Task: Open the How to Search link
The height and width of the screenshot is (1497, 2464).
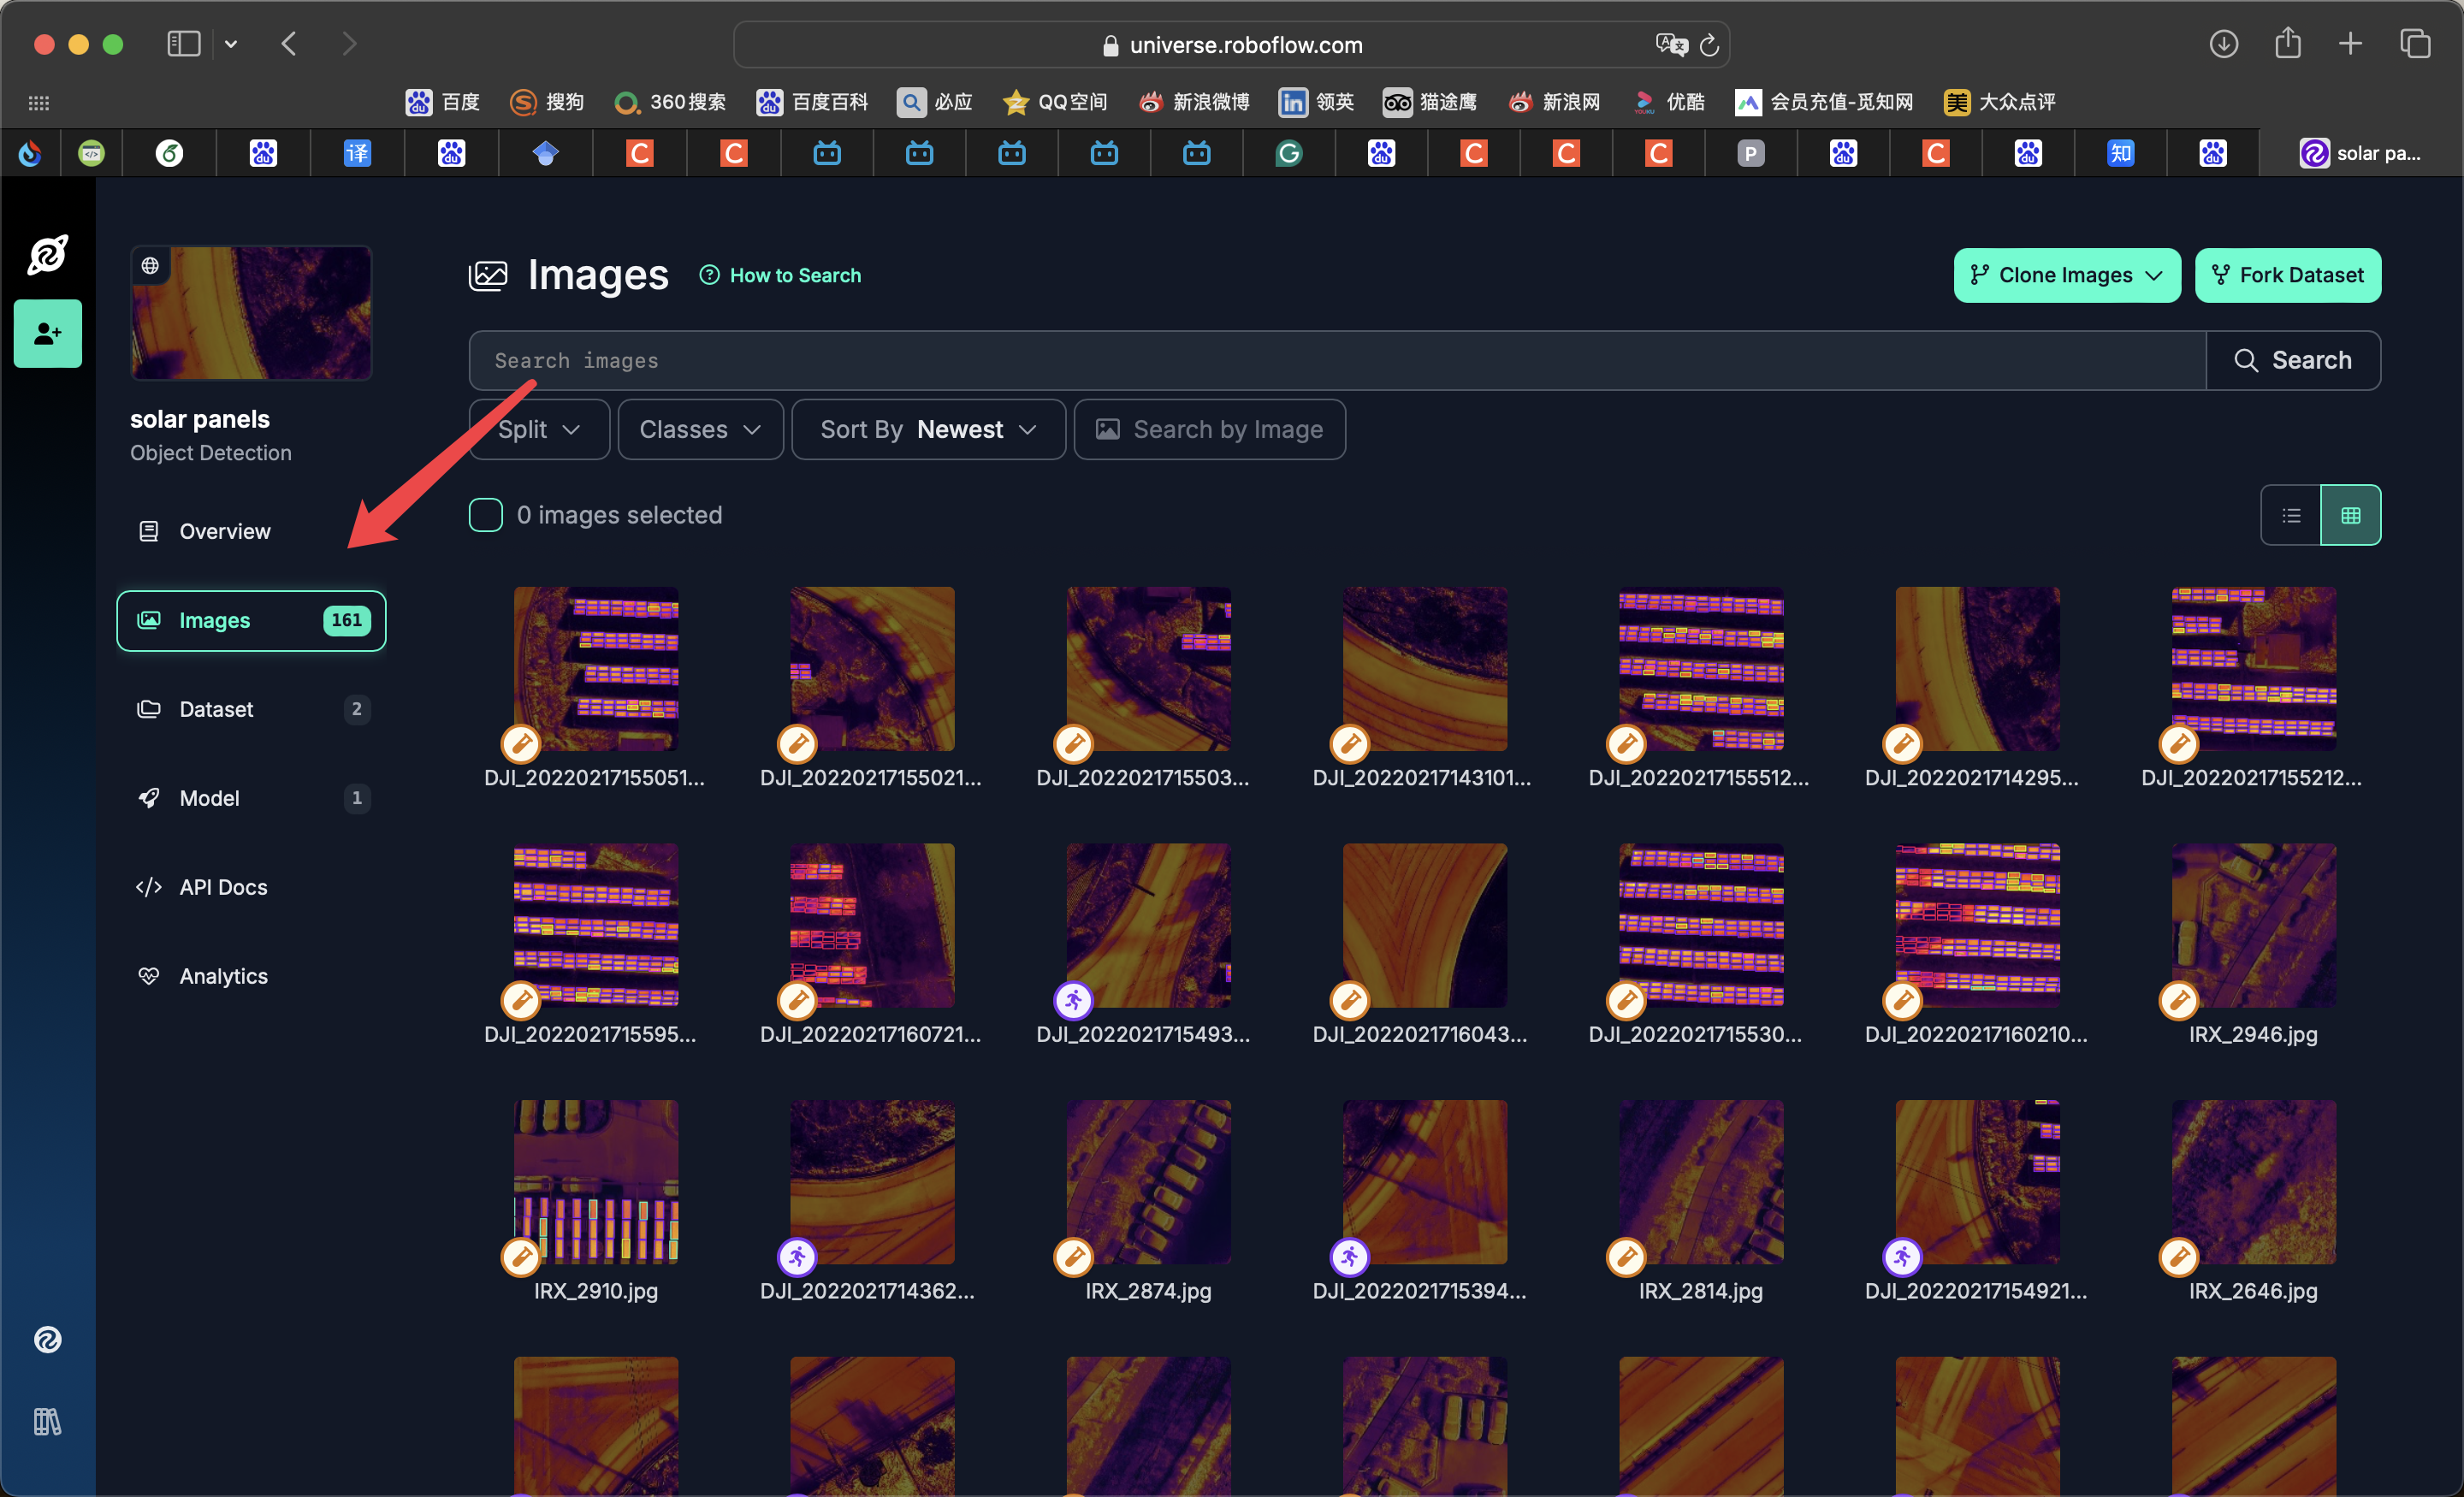Action: click(x=794, y=275)
